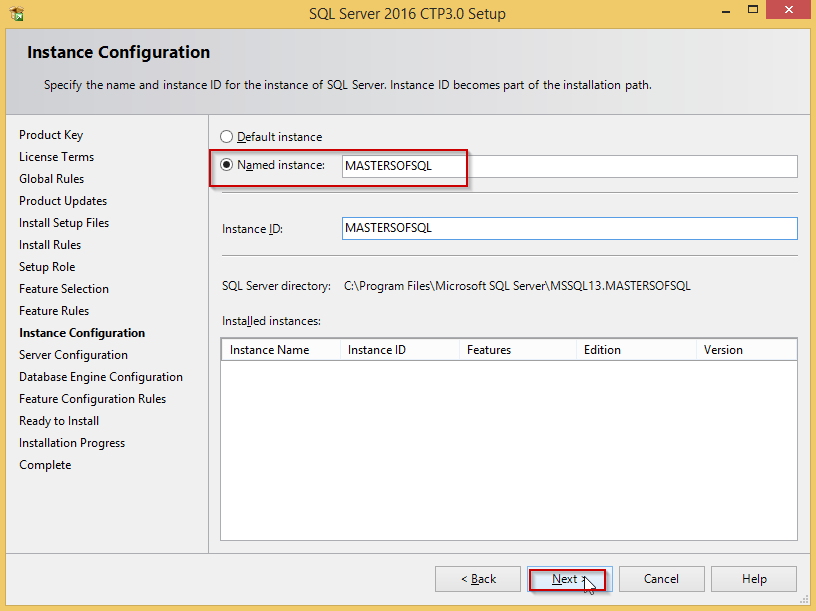The height and width of the screenshot is (611, 816).
Task: Close the setup window
Action: (x=789, y=10)
